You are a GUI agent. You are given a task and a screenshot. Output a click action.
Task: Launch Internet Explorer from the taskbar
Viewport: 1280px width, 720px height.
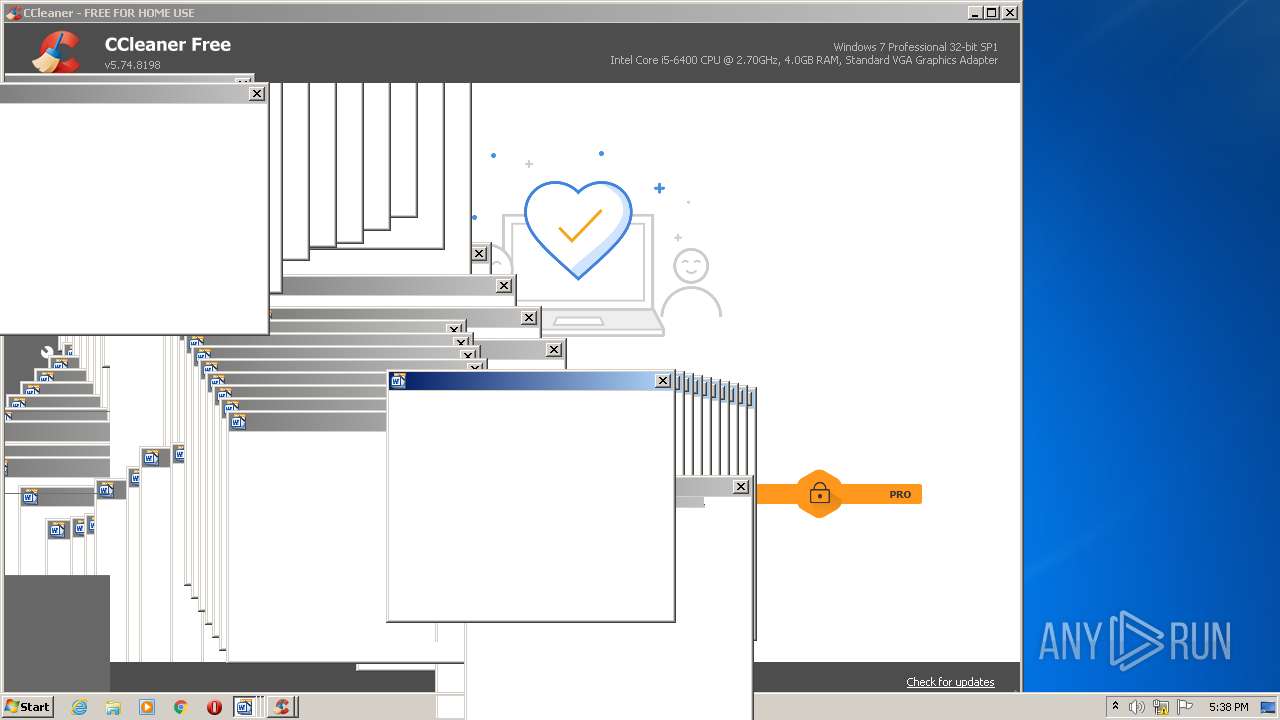[79, 707]
